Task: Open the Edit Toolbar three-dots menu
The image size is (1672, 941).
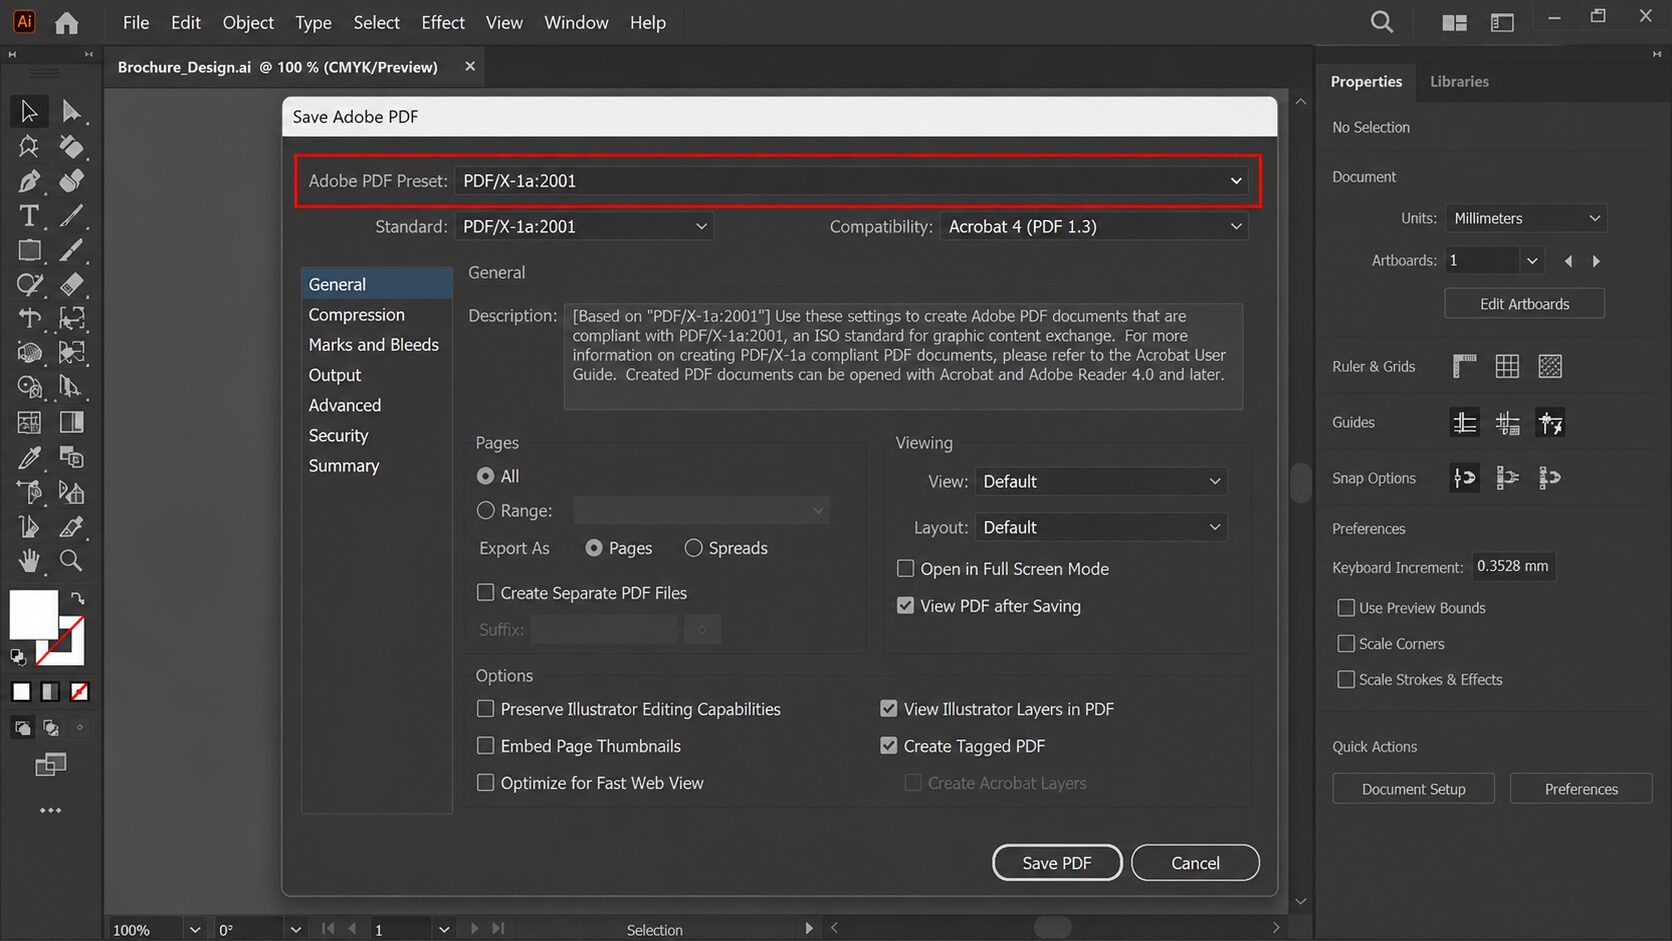Action: pyautogui.click(x=50, y=810)
